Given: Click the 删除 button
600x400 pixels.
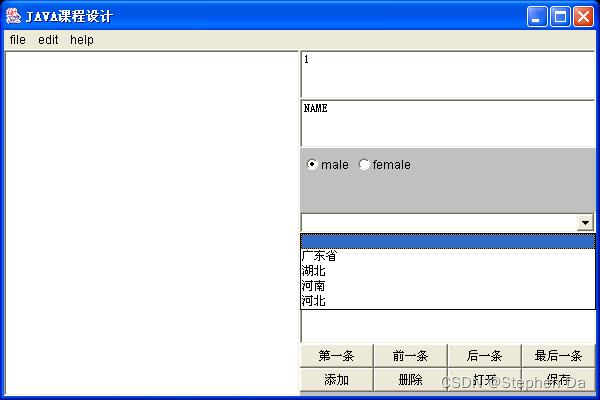Looking at the screenshot, I should 410,379.
